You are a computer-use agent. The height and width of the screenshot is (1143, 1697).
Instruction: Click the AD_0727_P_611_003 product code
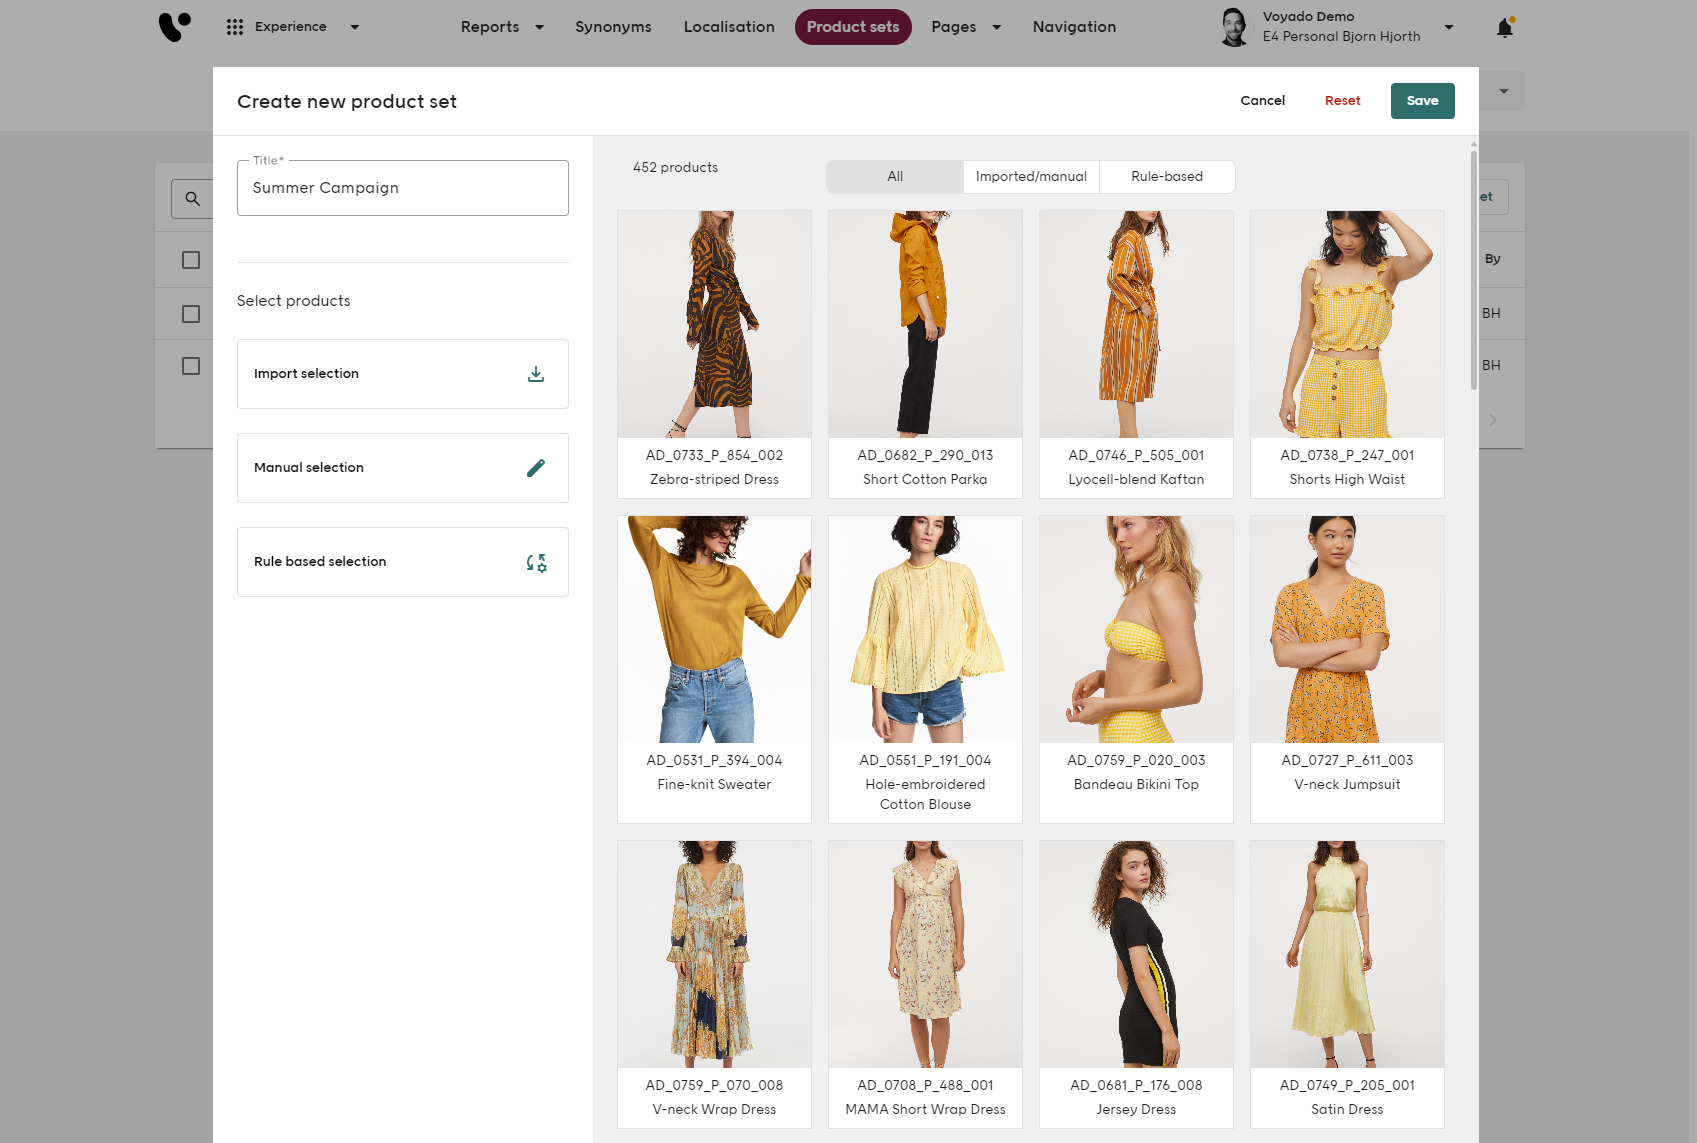pyautogui.click(x=1347, y=761)
